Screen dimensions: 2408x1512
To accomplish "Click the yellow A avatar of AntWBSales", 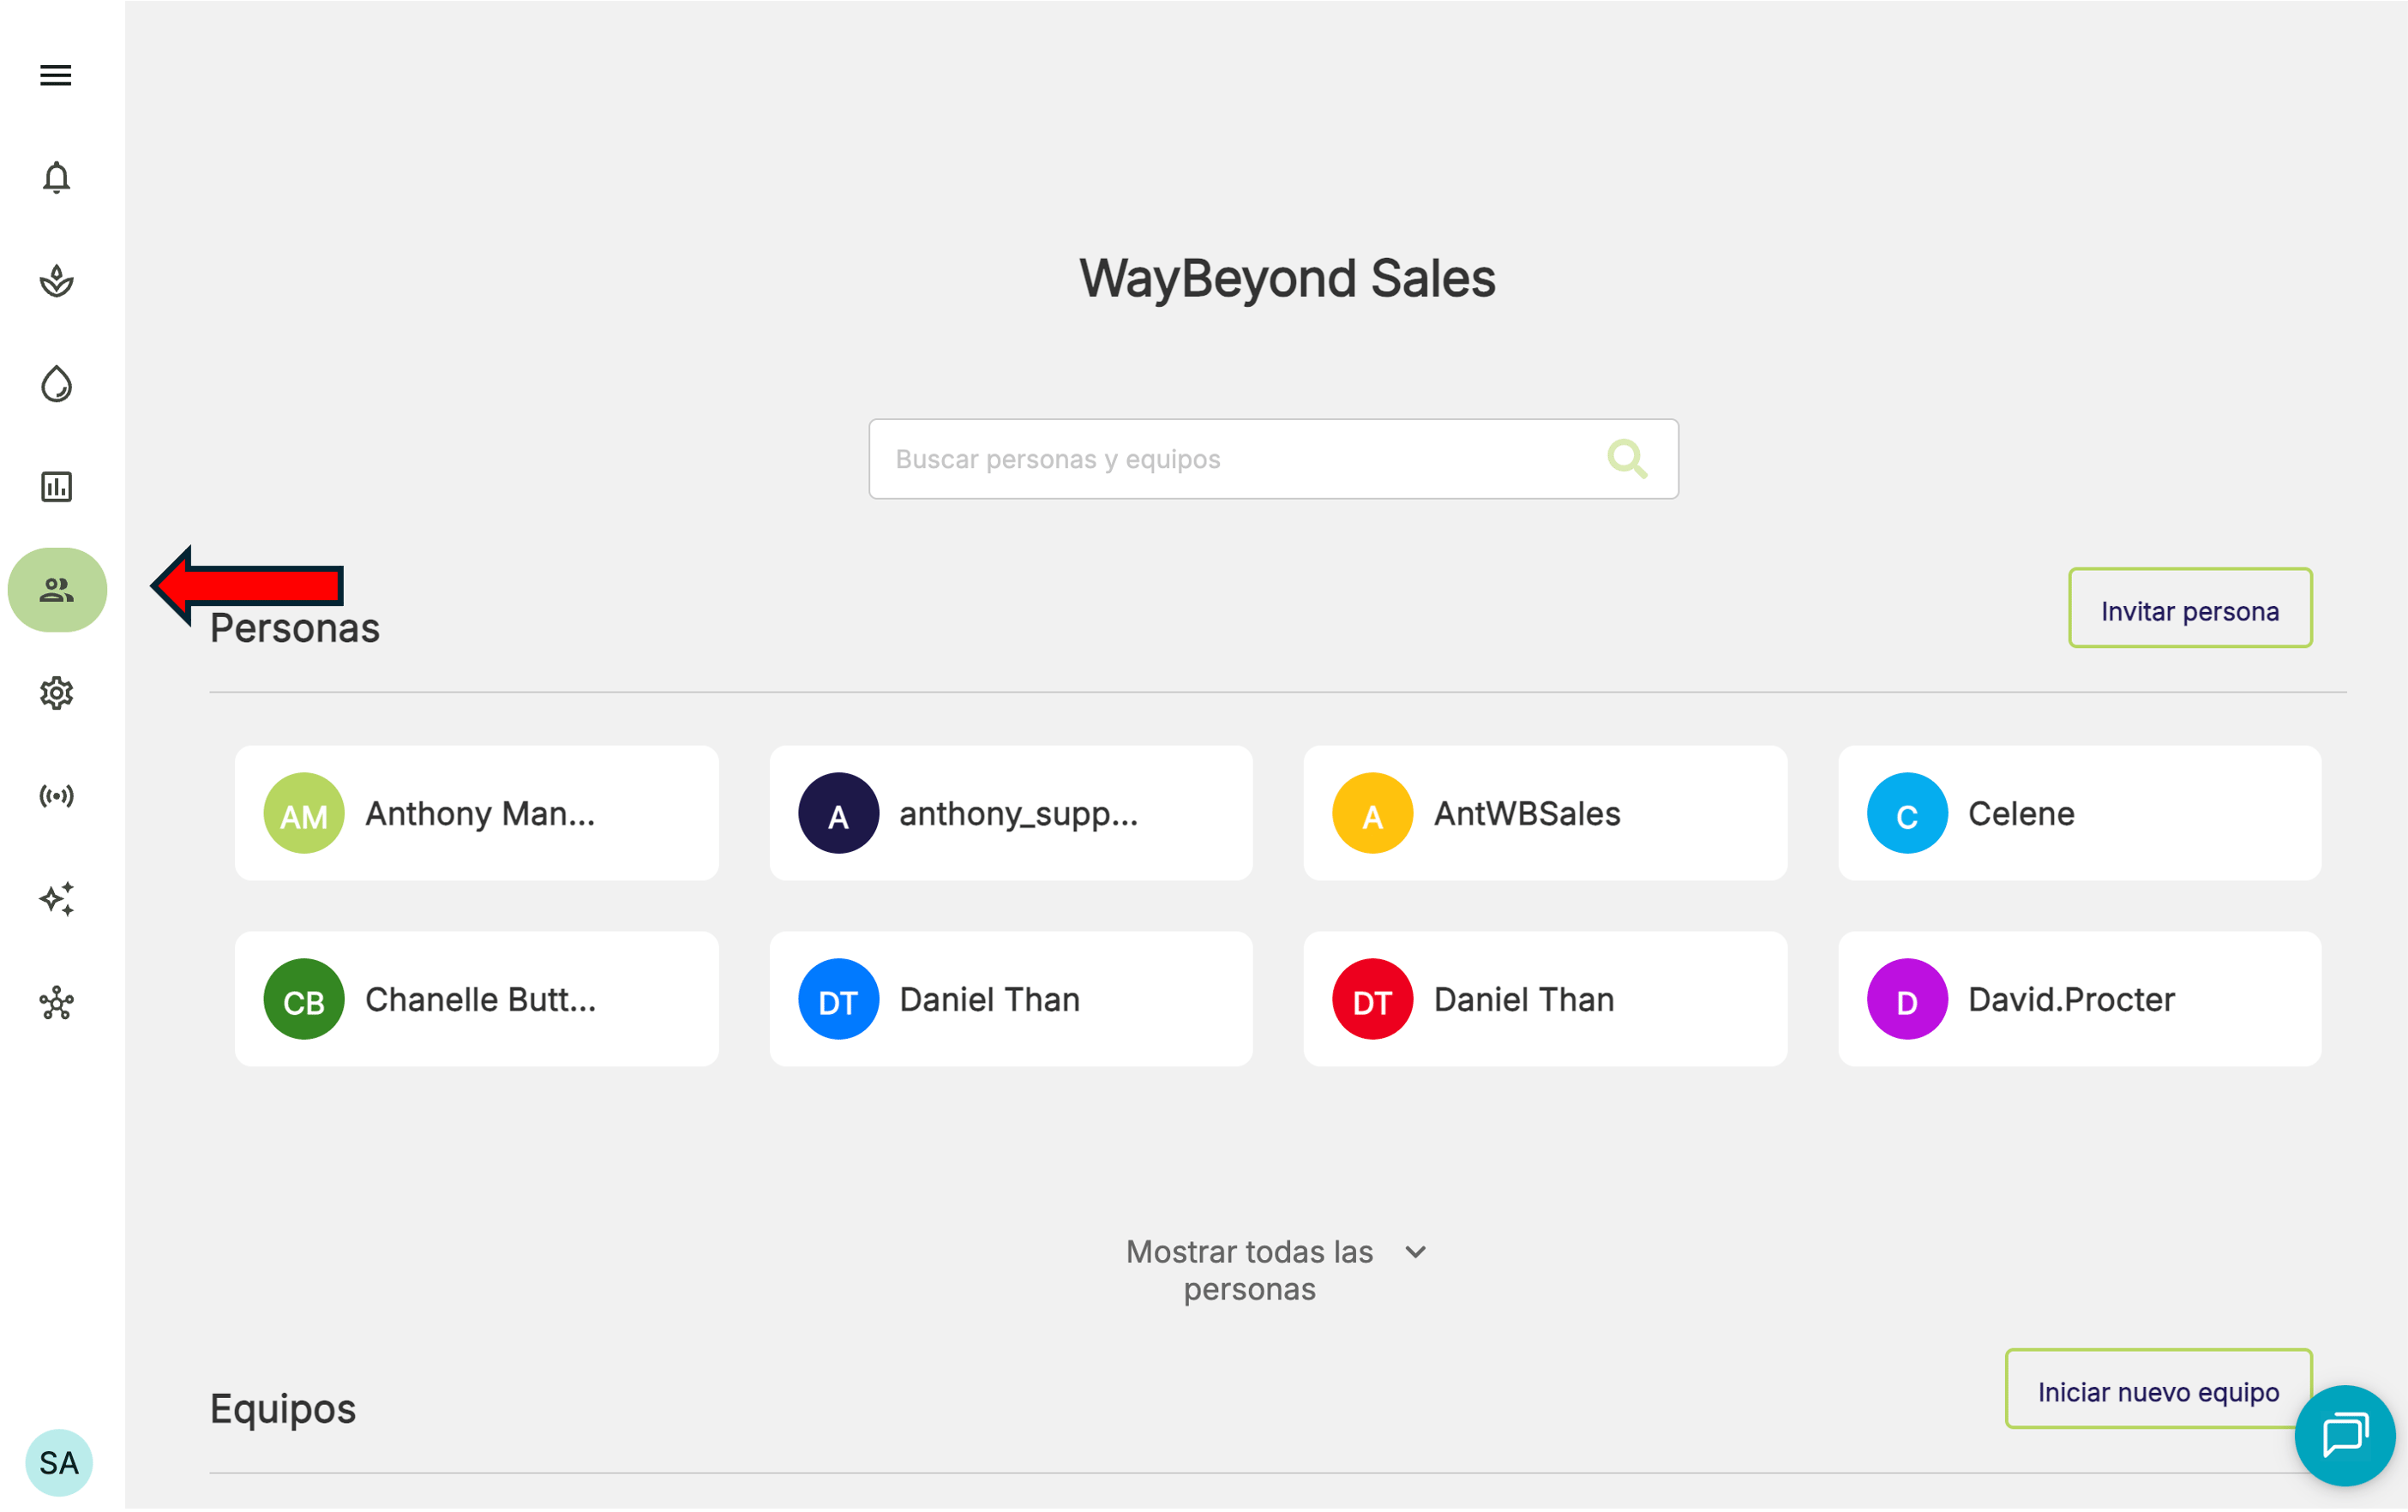I will [x=1372, y=813].
